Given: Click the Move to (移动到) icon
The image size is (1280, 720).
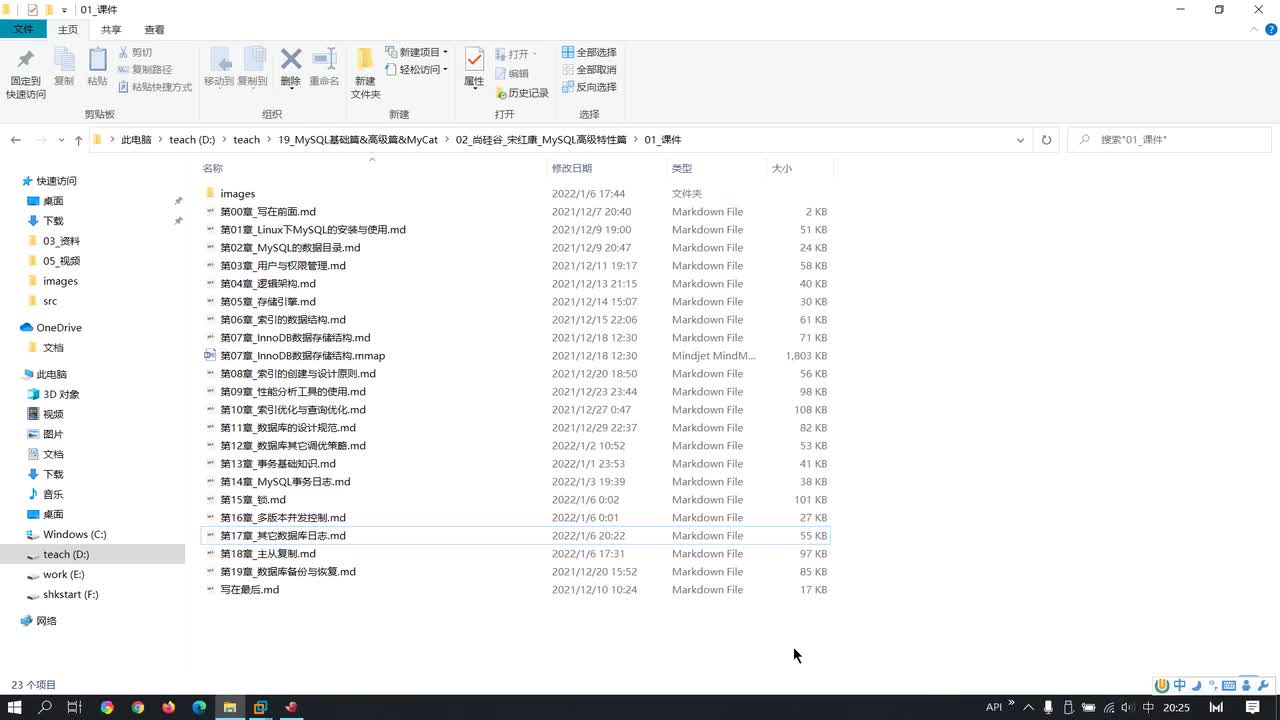Looking at the screenshot, I should 219,60.
